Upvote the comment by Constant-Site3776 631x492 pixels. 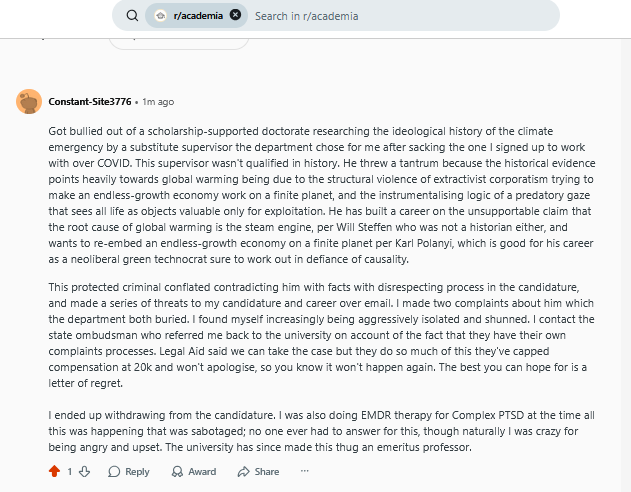click(x=54, y=471)
